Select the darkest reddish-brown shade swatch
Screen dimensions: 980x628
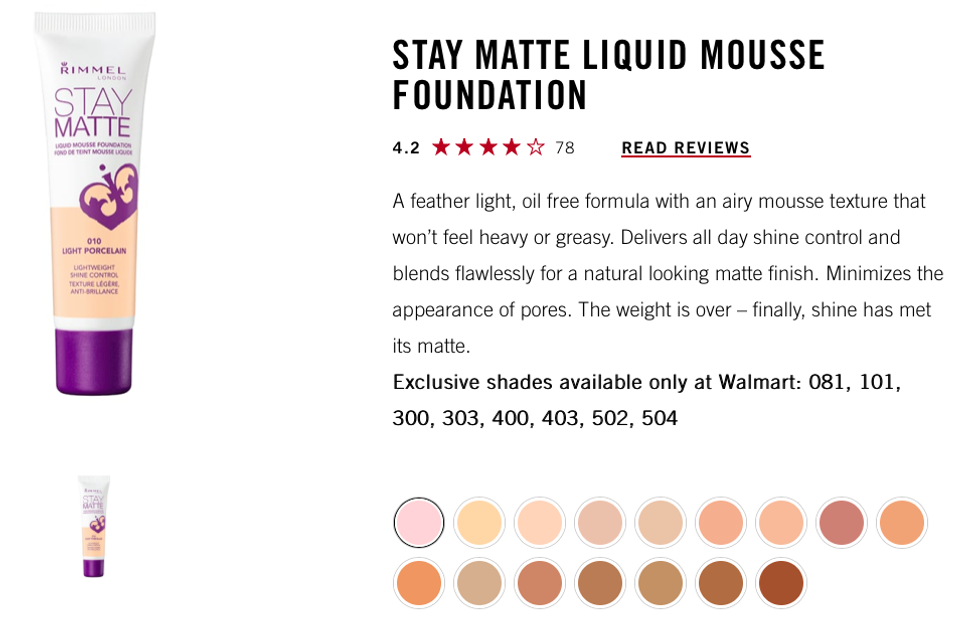click(781, 583)
